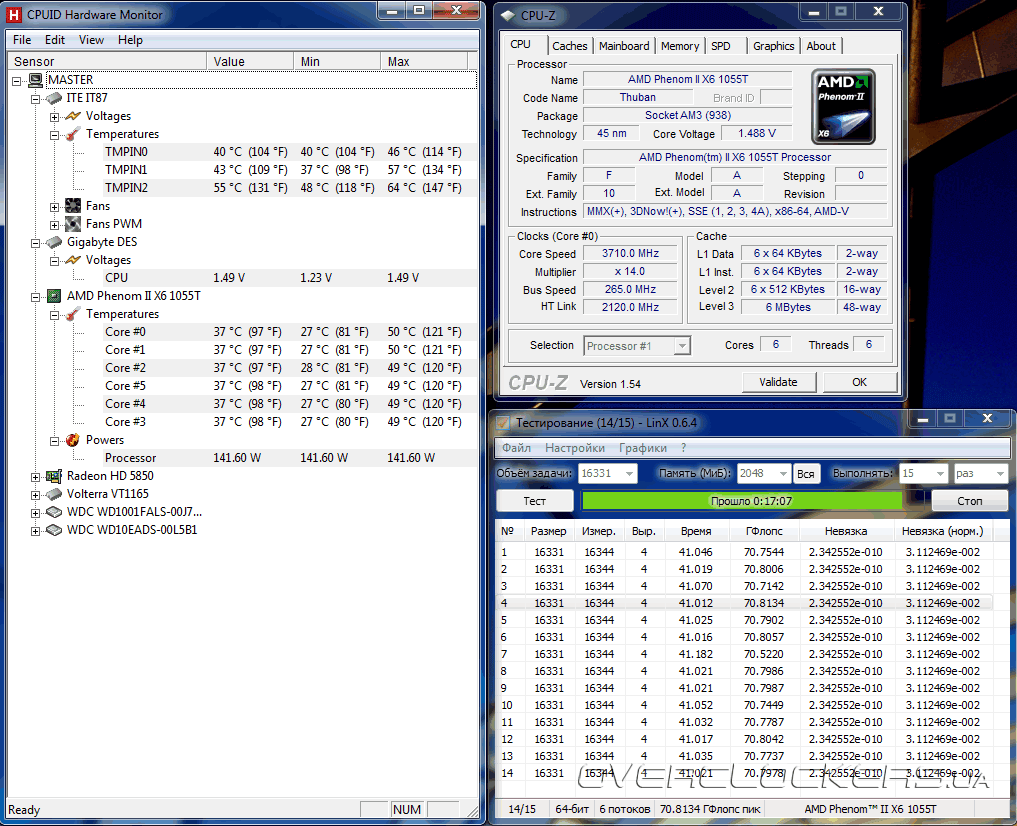This screenshot has height=826, width=1017.
Task: Open the Processor #1 selection dropdown
Action: pyautogui.click(x=682, y=346)
